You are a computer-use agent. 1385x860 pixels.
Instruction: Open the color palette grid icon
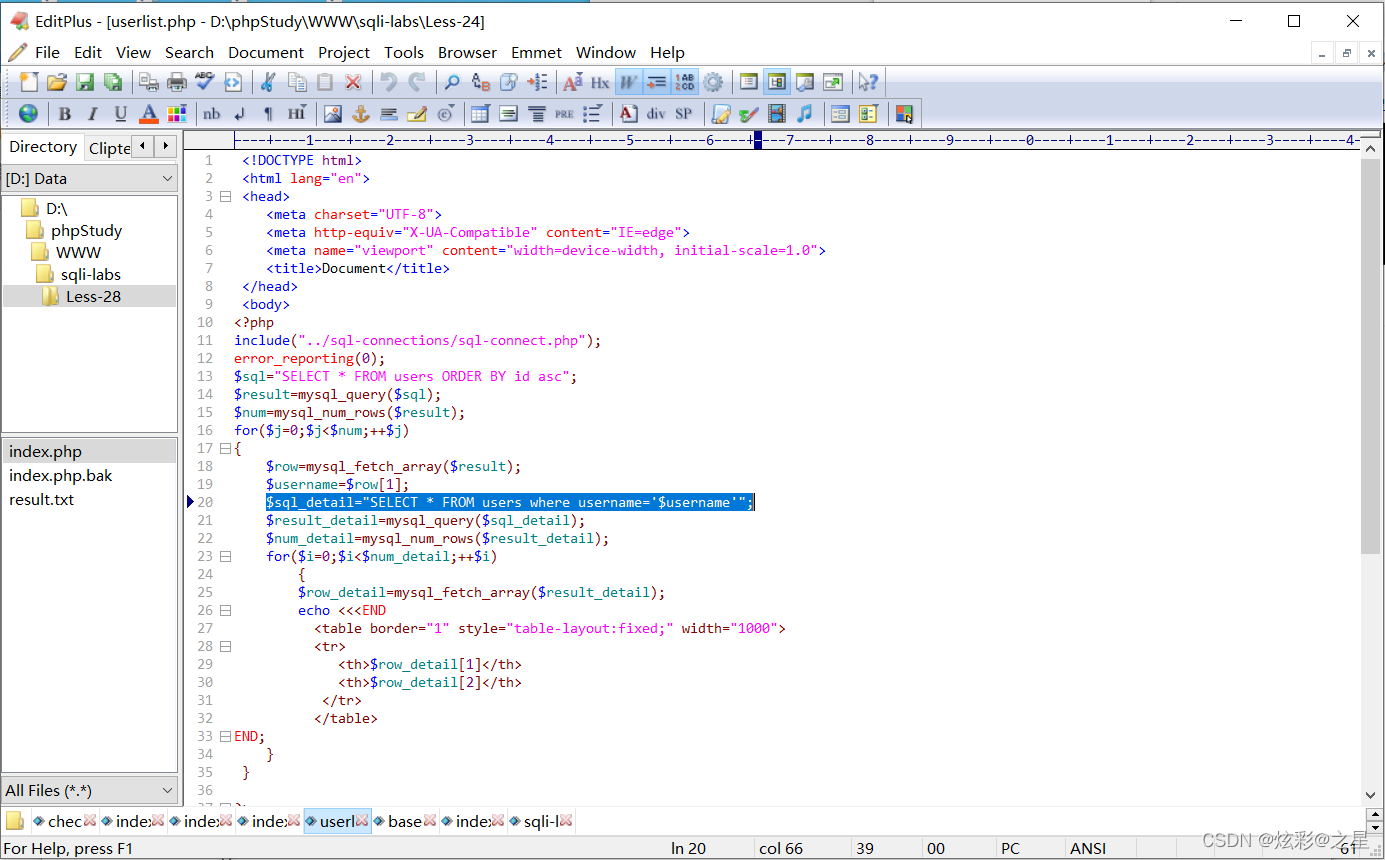coord(177,113)
